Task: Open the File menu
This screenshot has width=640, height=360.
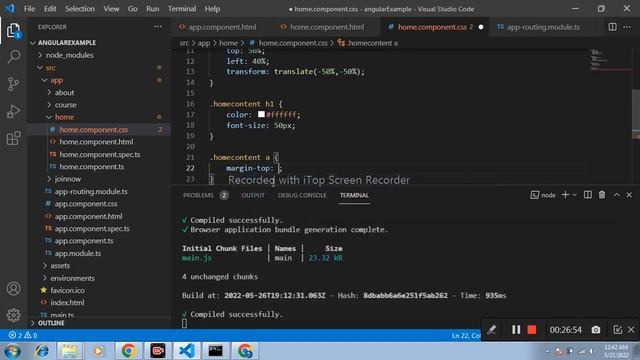Action: pos(29,9)
